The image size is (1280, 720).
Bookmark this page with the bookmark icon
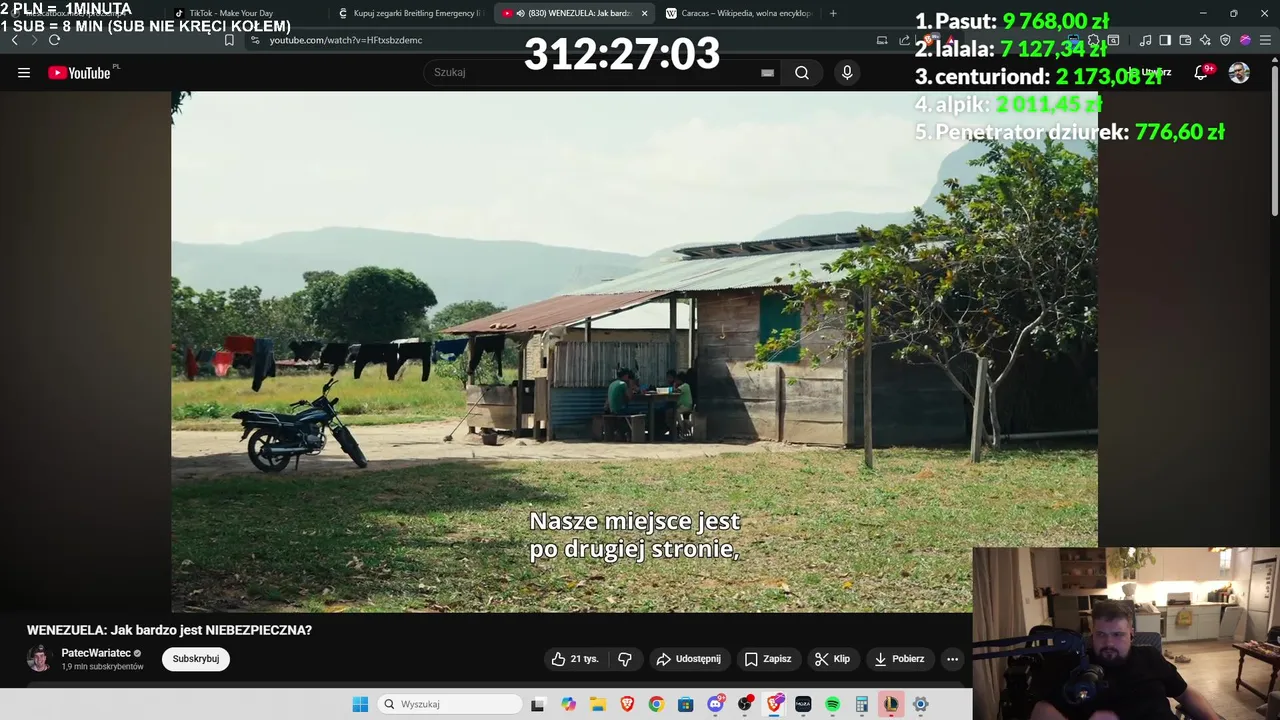click(x=229, y=40)
